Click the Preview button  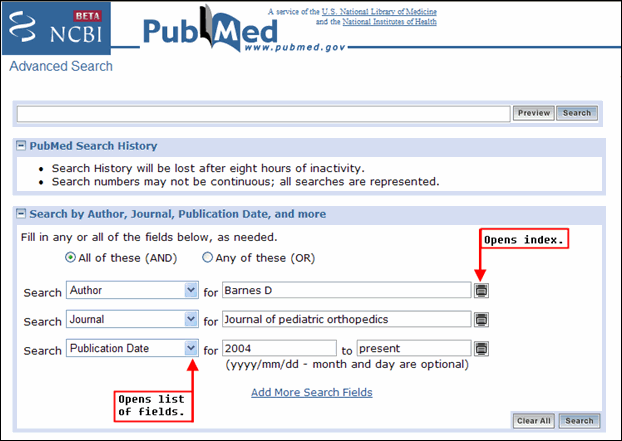pyautogui.click(x=534, y=113)
